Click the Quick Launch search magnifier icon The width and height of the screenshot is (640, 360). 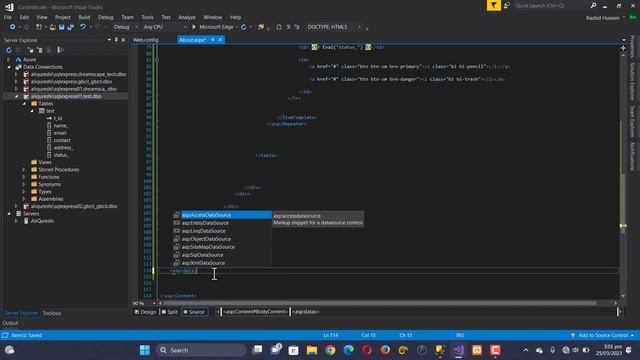pos(593,5)
